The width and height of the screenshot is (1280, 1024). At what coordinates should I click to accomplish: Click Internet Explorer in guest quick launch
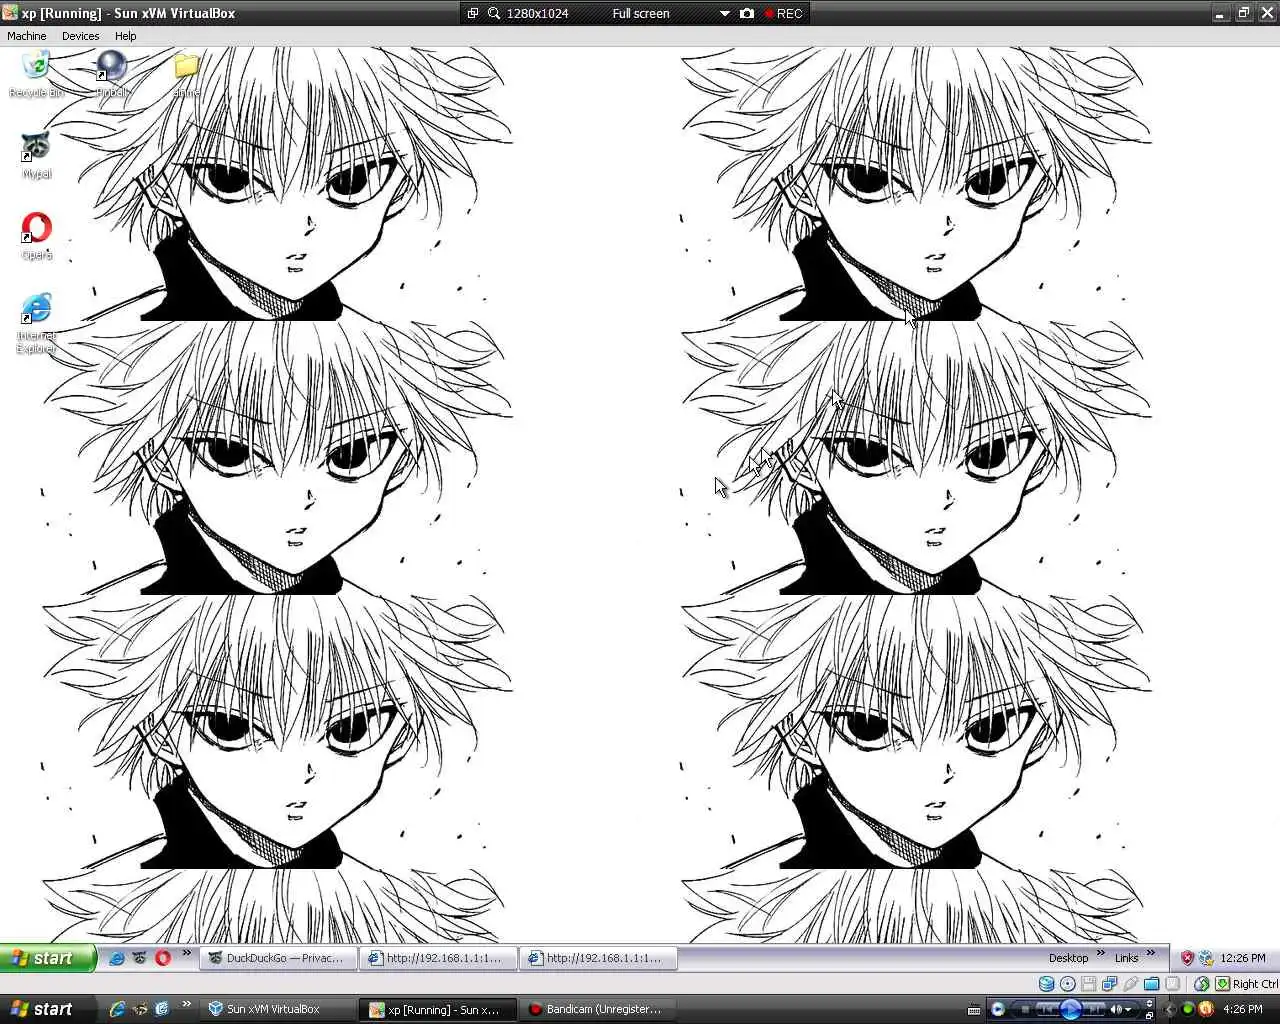117,958
